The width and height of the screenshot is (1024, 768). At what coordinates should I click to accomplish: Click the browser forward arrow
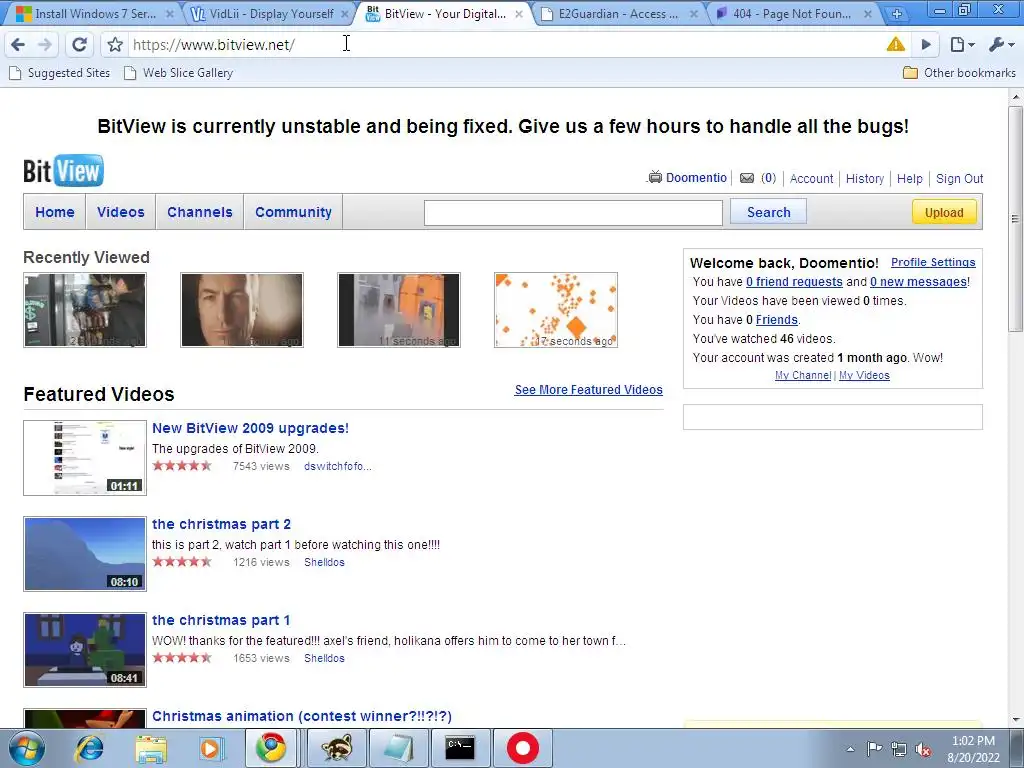45,44
